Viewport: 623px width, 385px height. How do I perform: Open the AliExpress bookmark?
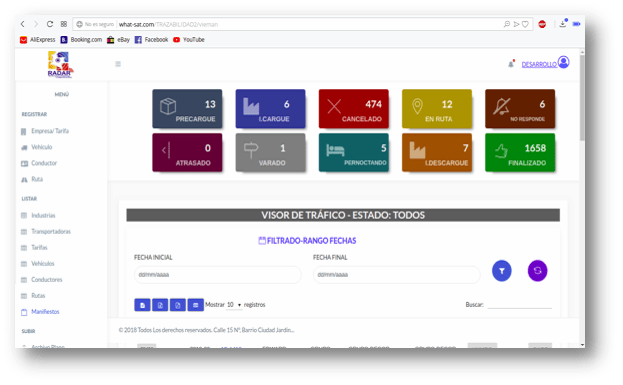pyautogui.click(x=38, y=40)
